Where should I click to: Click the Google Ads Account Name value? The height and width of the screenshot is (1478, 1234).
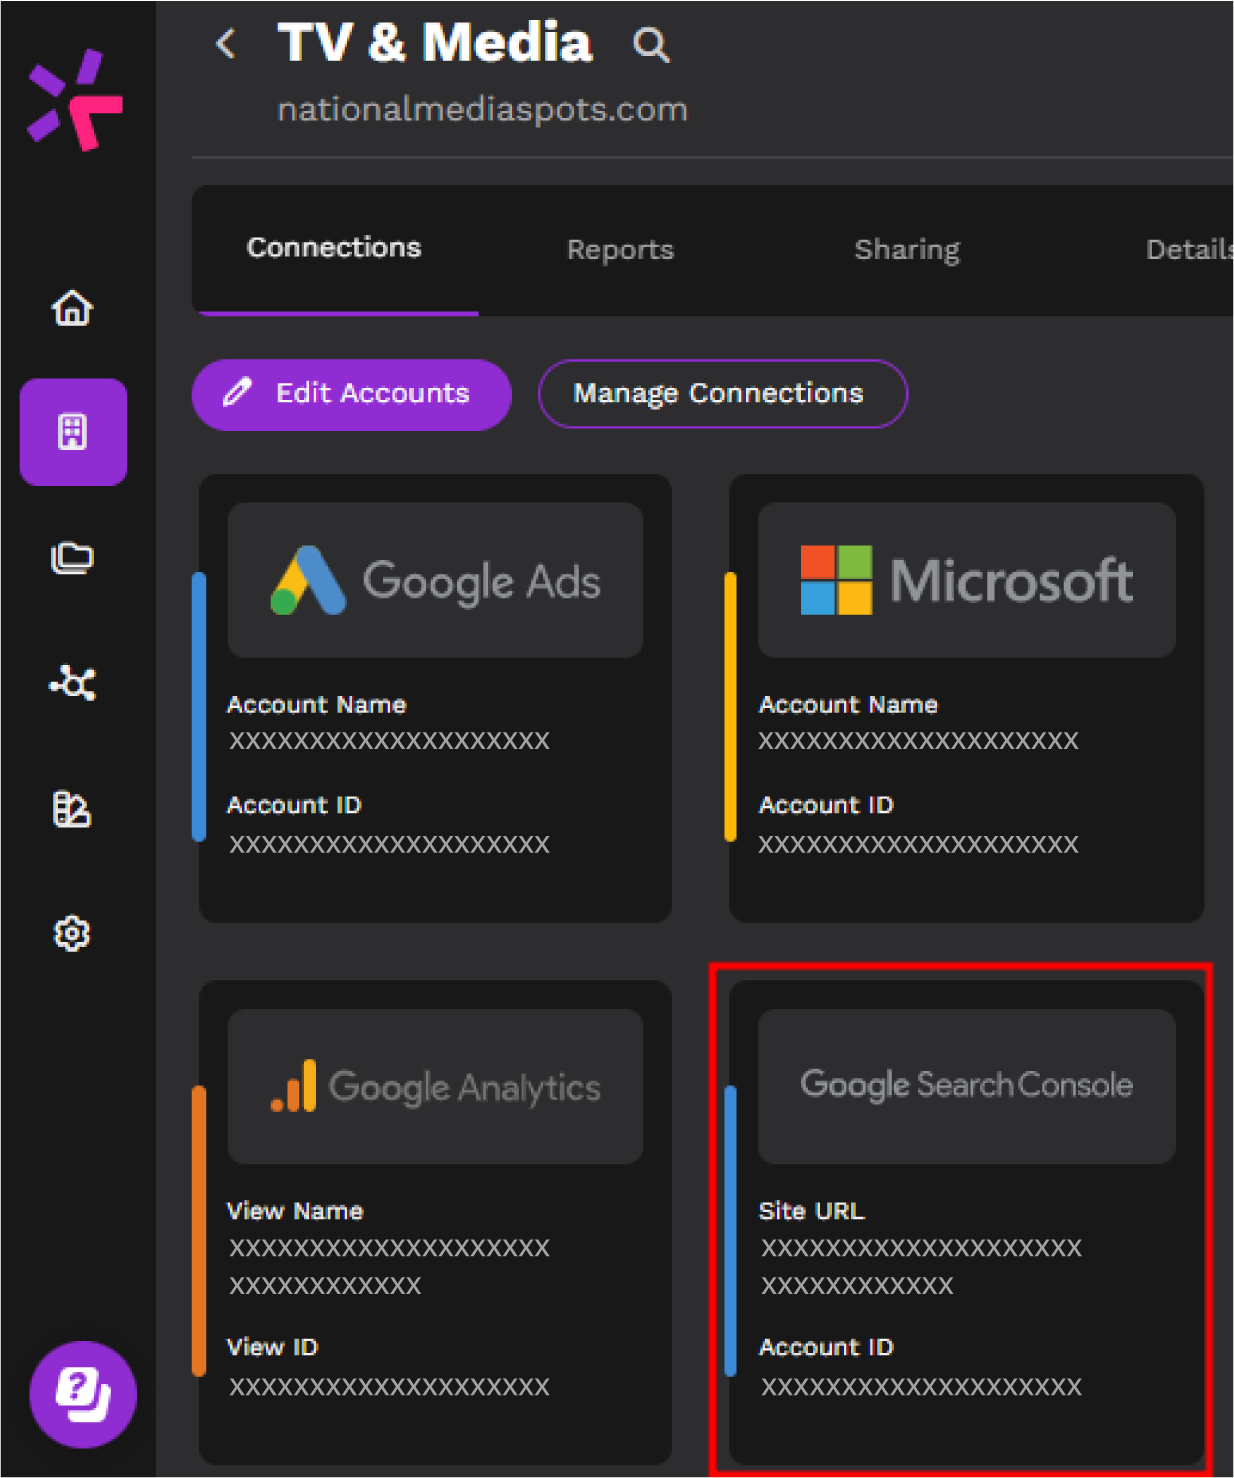tap(390, 741)
